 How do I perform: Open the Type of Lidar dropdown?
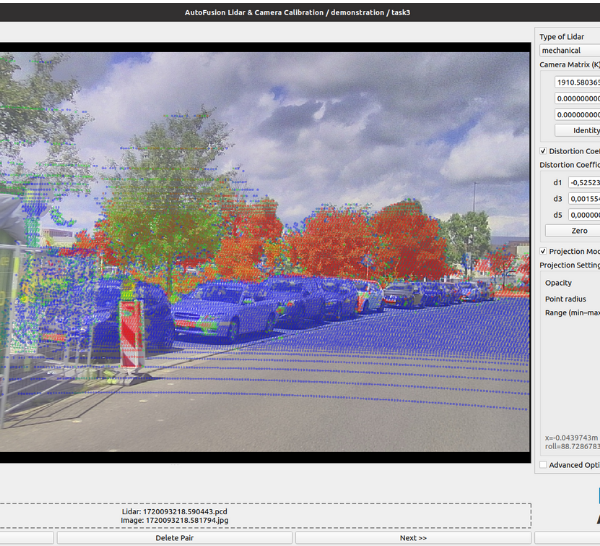point(568,50)
